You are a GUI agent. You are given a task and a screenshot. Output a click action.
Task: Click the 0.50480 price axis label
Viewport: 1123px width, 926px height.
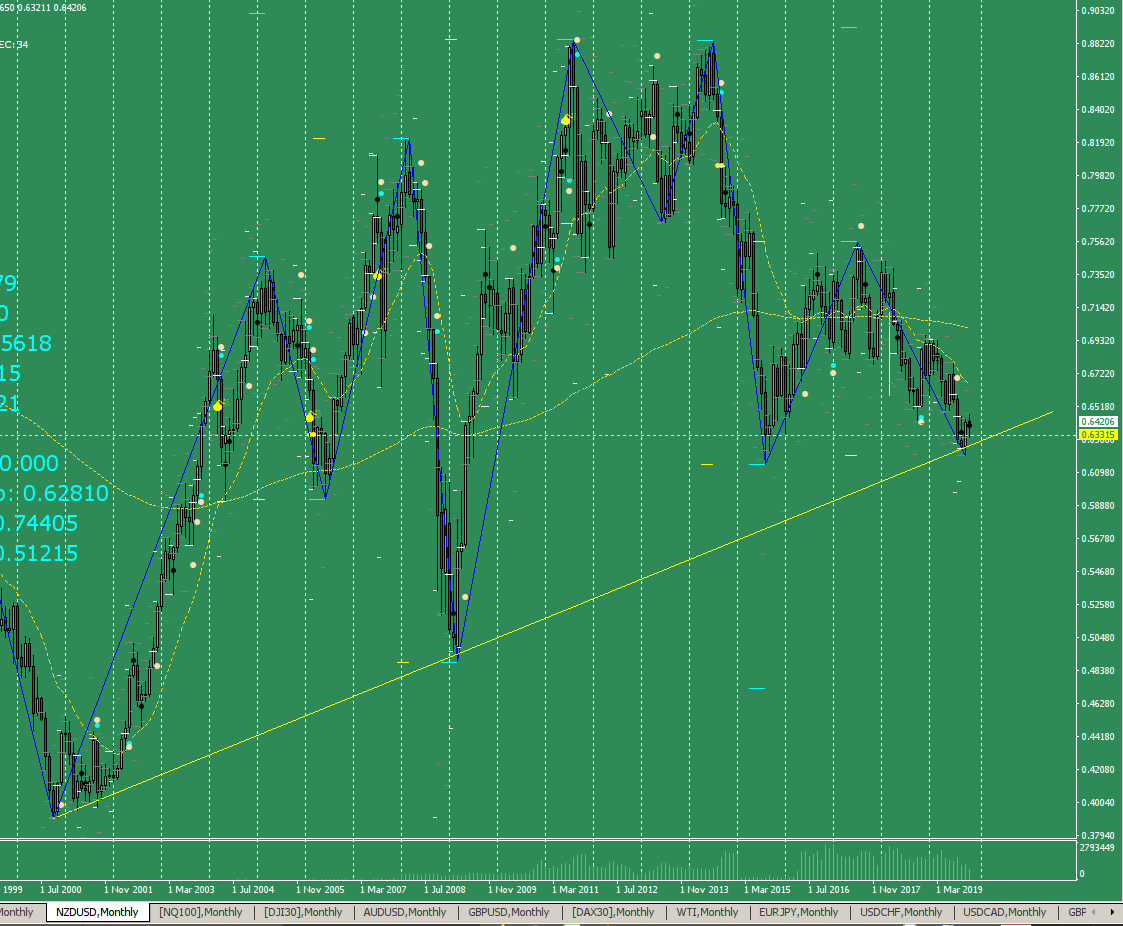coord(1098,637)
